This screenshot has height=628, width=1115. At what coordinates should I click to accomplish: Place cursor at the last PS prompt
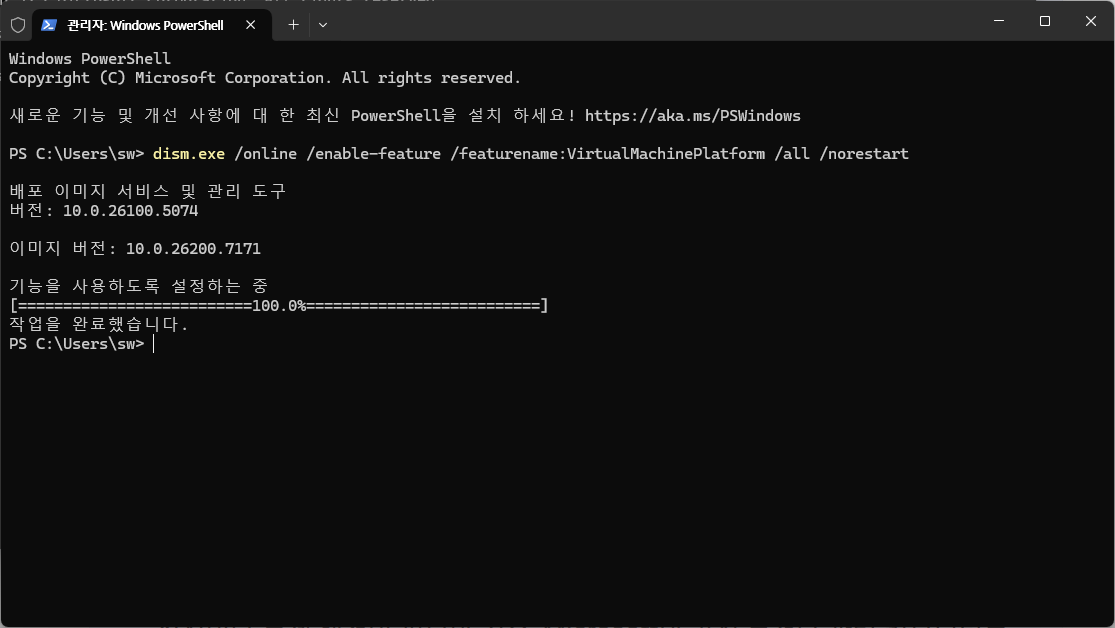pos(154,344)
